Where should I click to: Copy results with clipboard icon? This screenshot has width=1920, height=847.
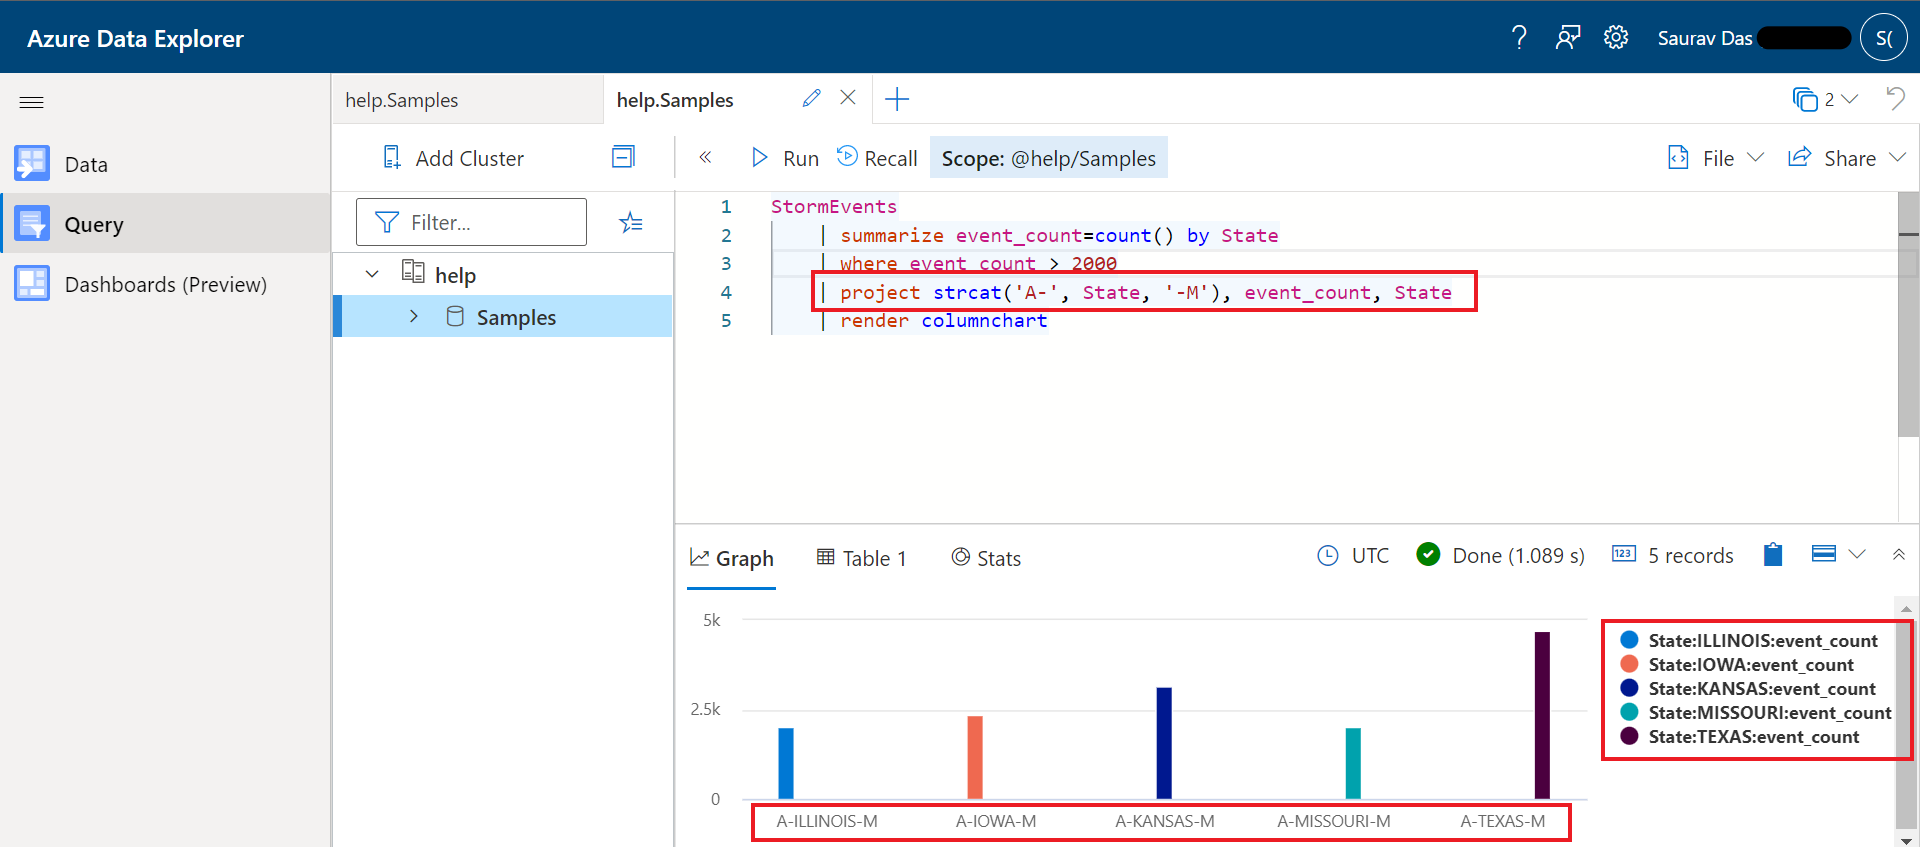pos(1773,554)
